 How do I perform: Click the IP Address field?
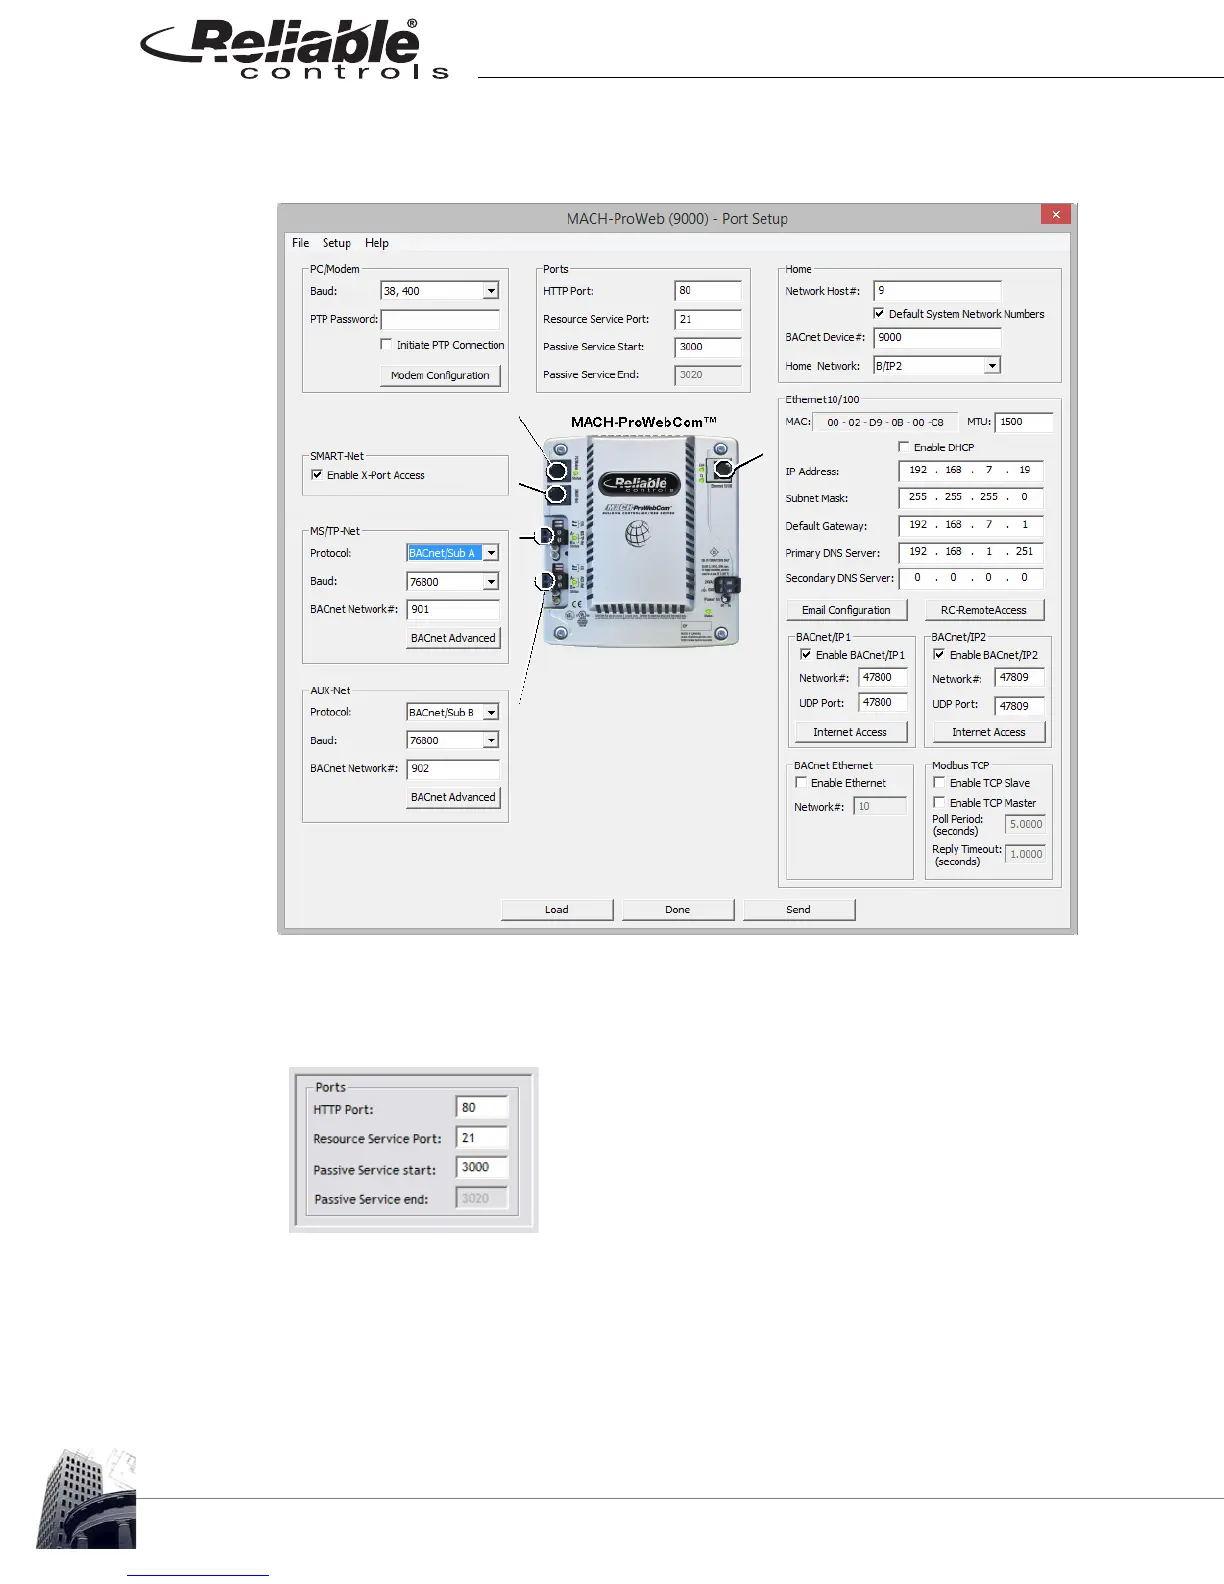[971, 470]
